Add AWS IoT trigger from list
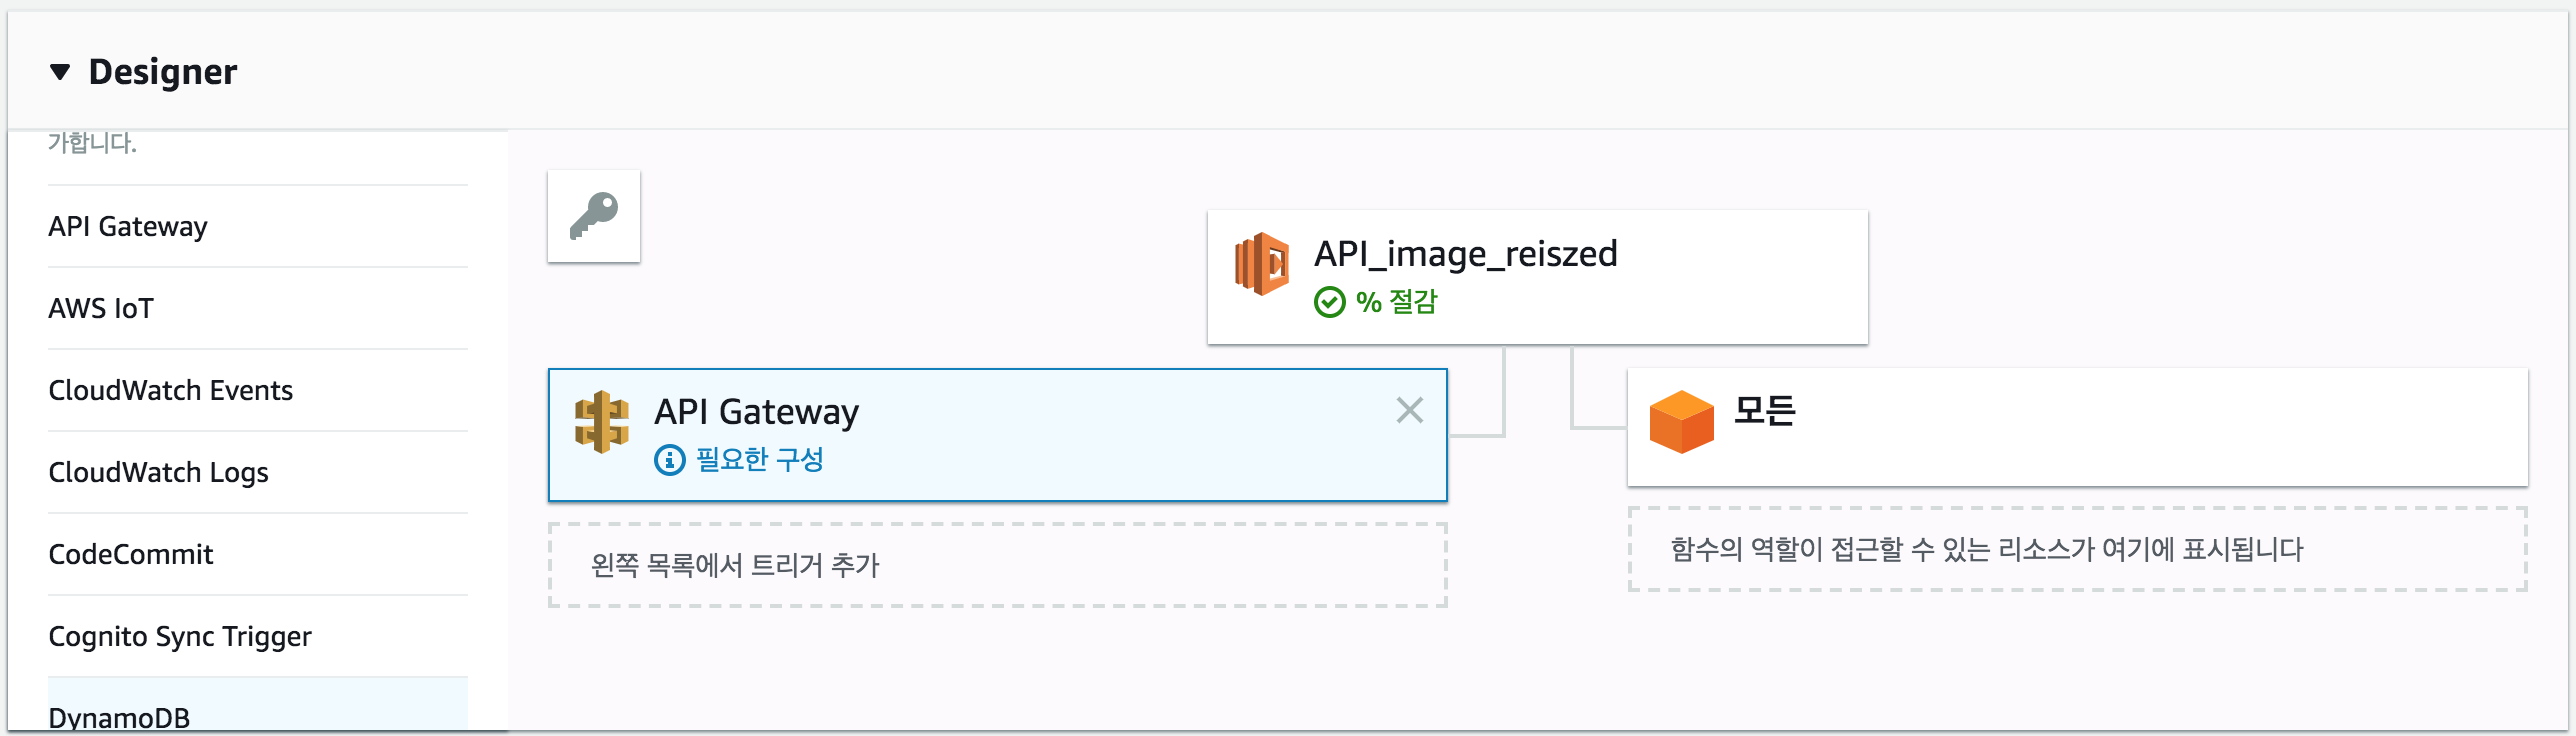The width and height of the screenshot is (2576, 736). pyautogui.click(x=258, y=308)
